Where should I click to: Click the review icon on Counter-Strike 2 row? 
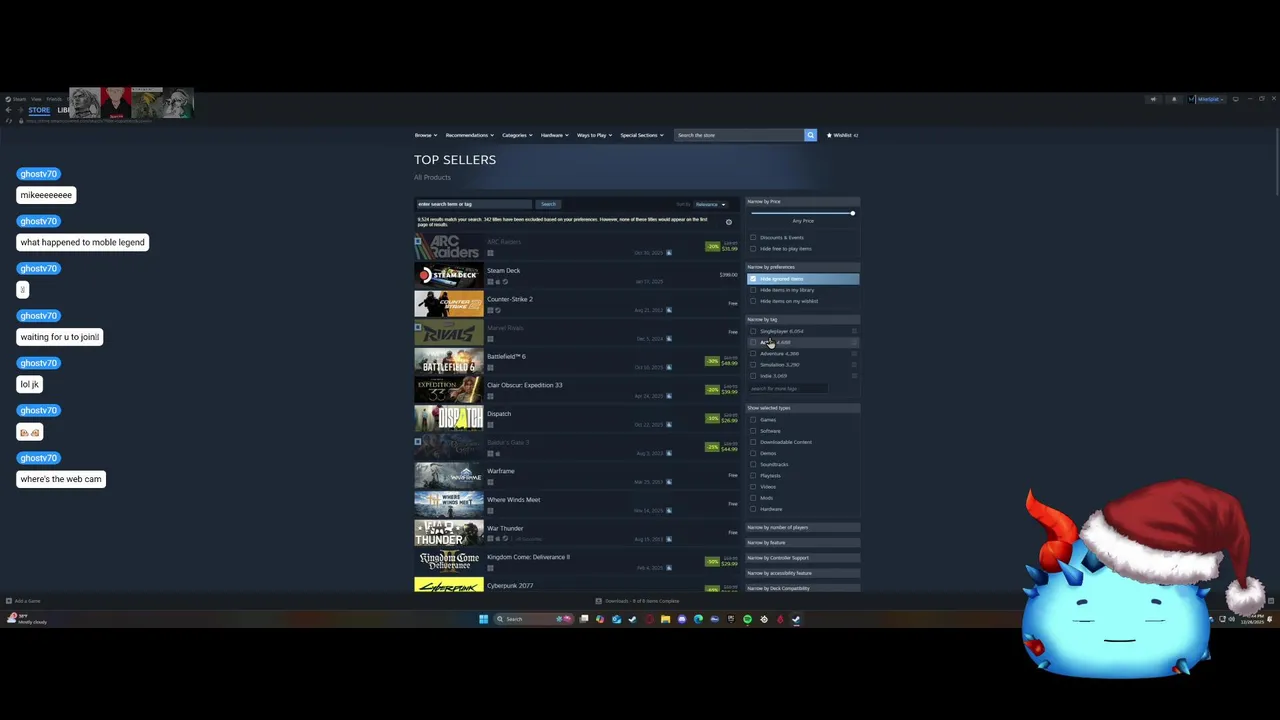[669, 310]
